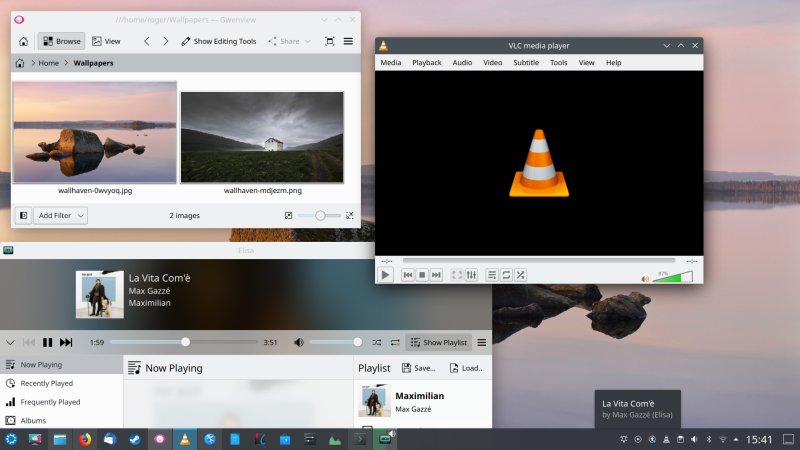Skip to next track in Elisa
The image size is (800, 450).
click(x=66, y=342)
